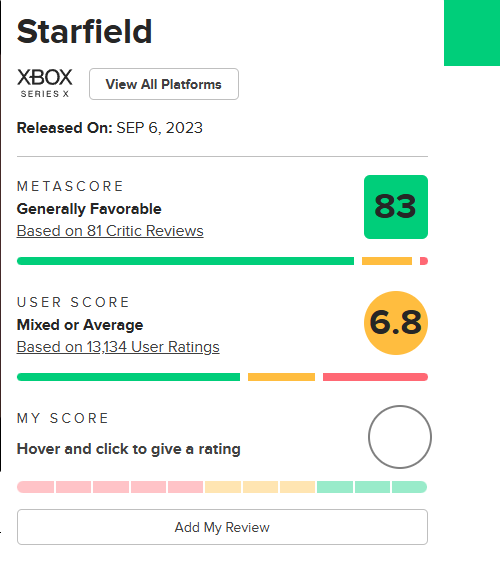Click yellow mixed portion of user bar
The image size is (500, 571).
click(282, 377)
